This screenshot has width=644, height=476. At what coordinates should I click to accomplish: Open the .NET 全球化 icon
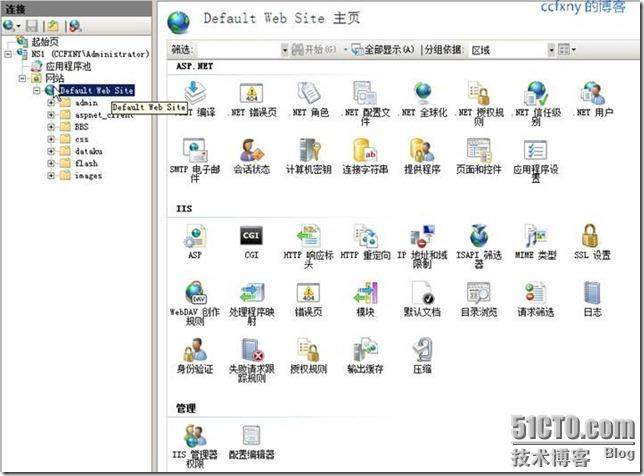coord(423,99)
